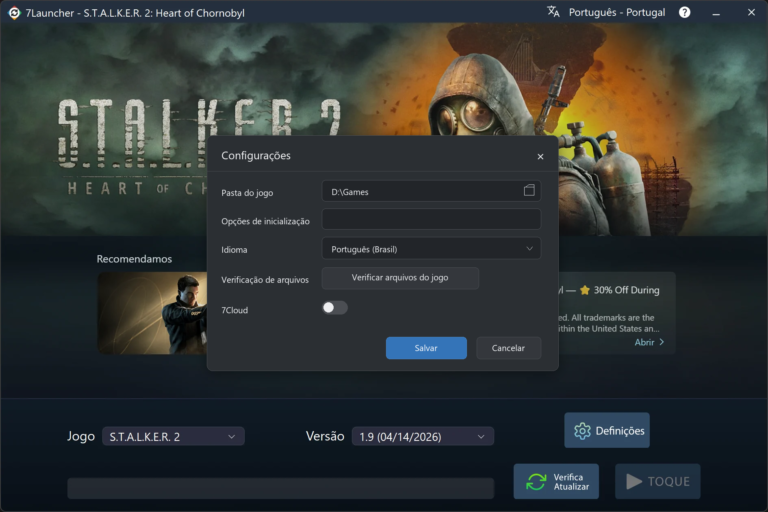The width and height of the screenshot is (768, 512).
Task: Close the 7Launcher window
Action: pos(751,12)
